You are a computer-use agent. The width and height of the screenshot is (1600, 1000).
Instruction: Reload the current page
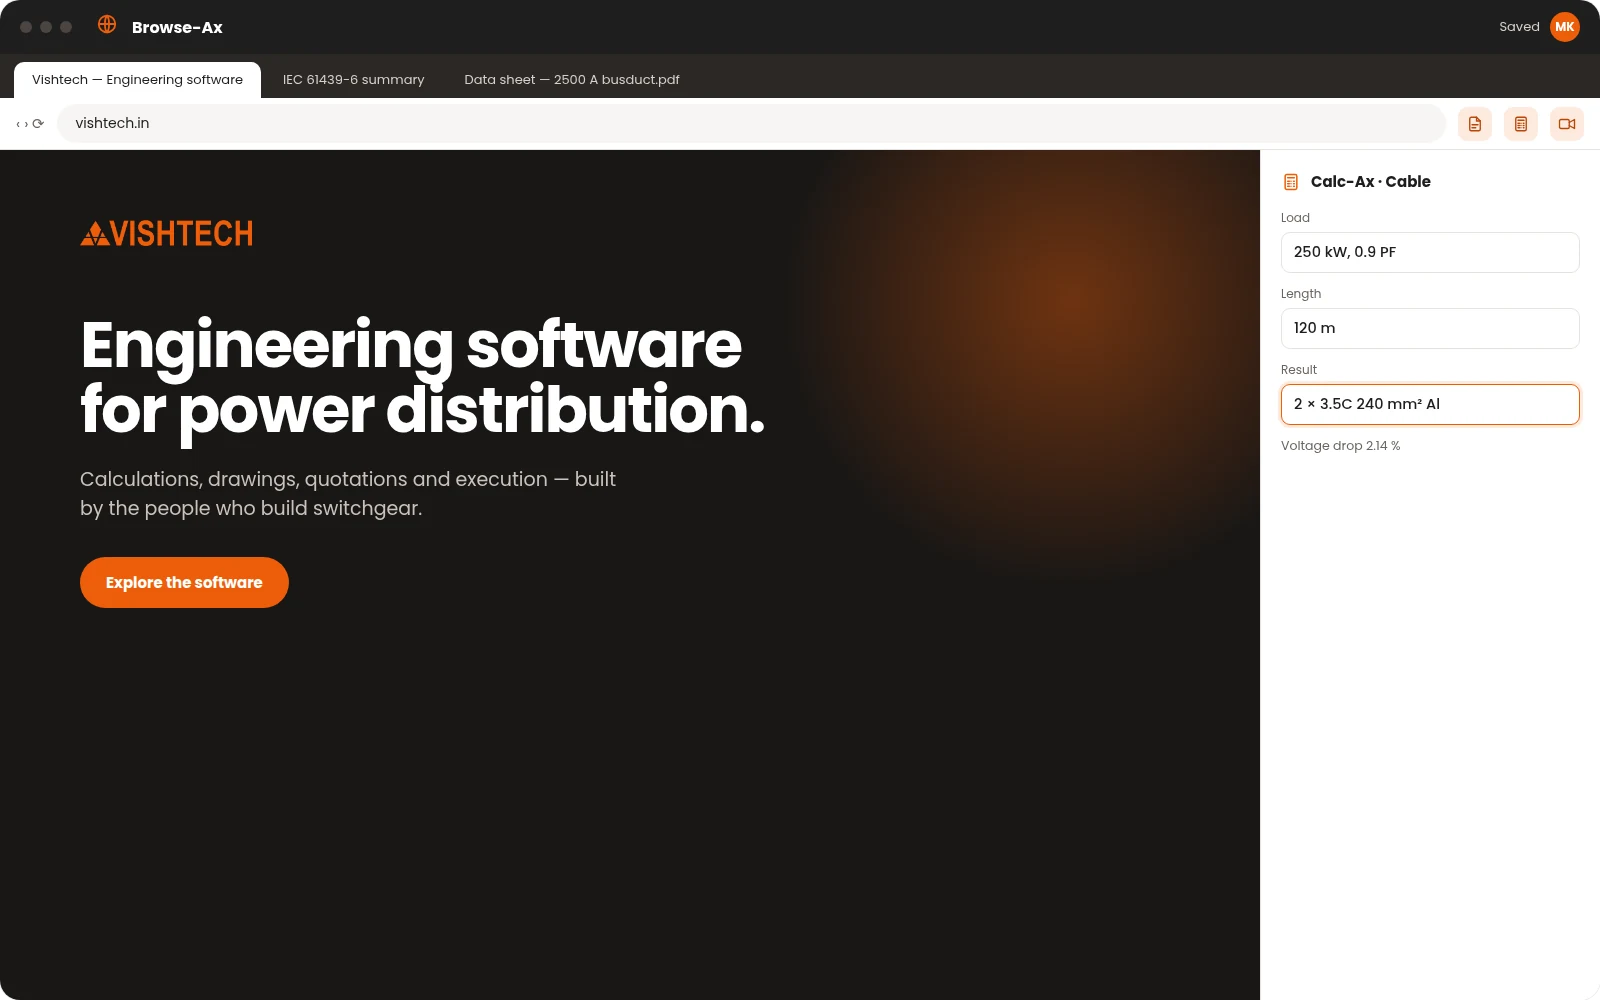(x=38, y=124)
